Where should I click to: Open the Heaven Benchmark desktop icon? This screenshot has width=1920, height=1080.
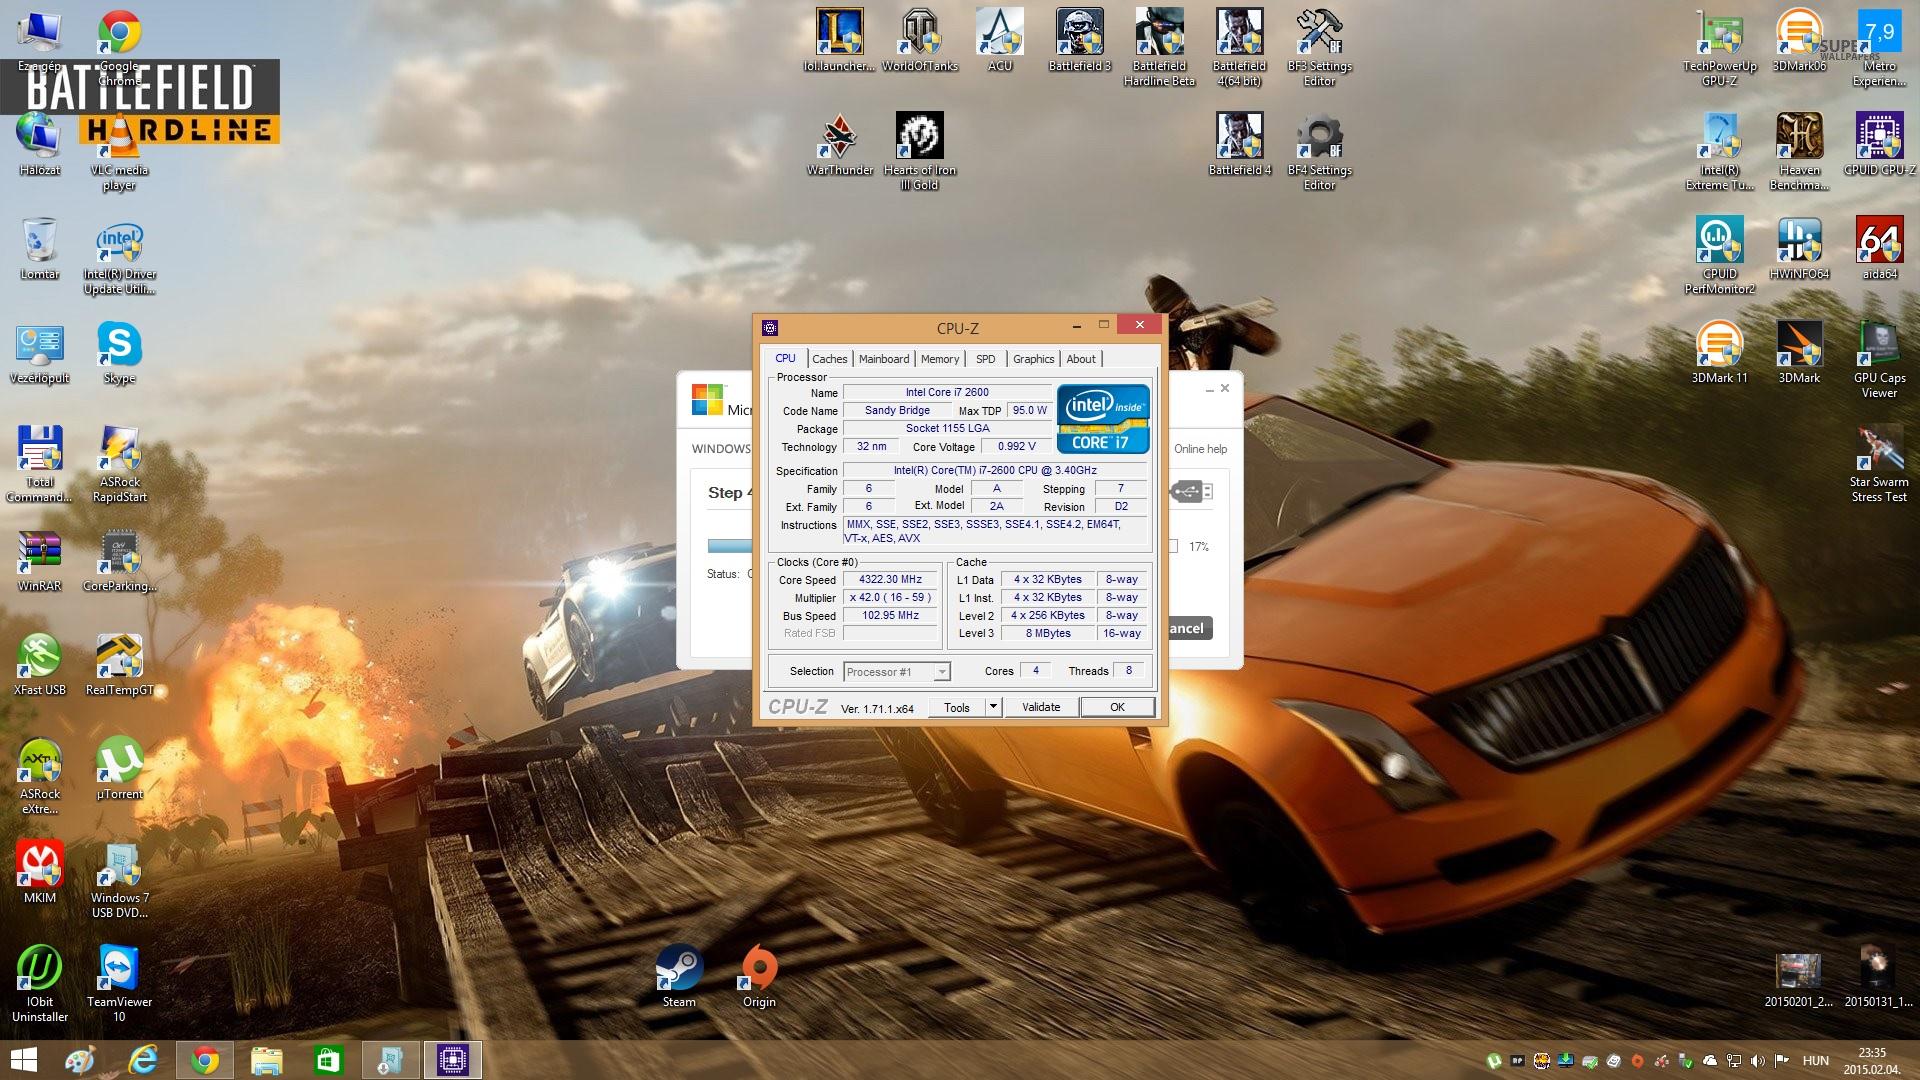[1800, 152]
